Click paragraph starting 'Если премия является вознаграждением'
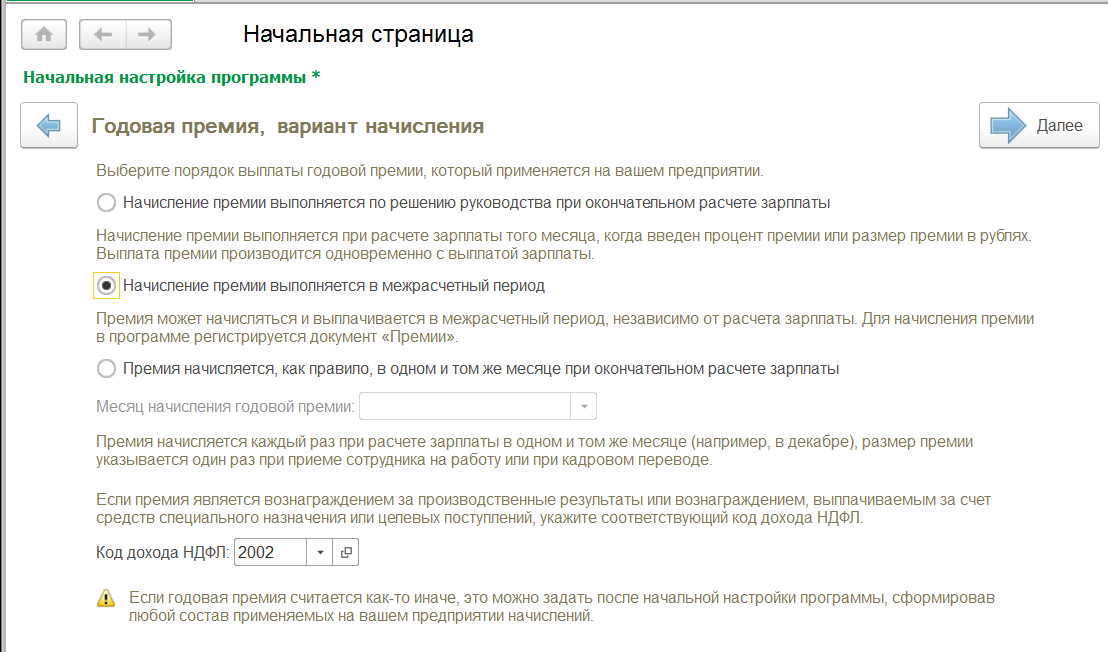Screen dimensions: 1108x652 click(x=543, y=509)
